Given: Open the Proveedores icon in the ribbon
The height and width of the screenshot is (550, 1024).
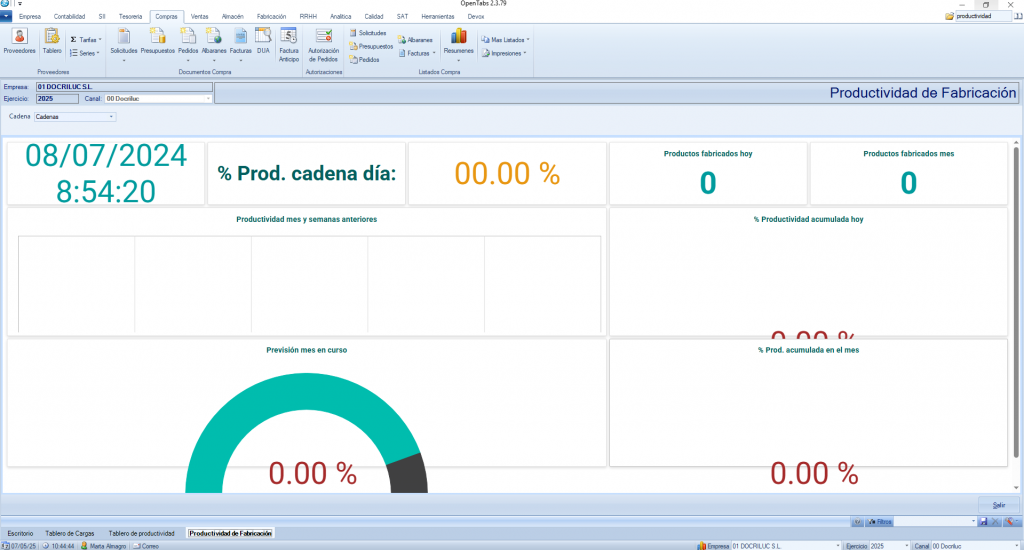Looking at the screenshot, I should coord(19,41).
